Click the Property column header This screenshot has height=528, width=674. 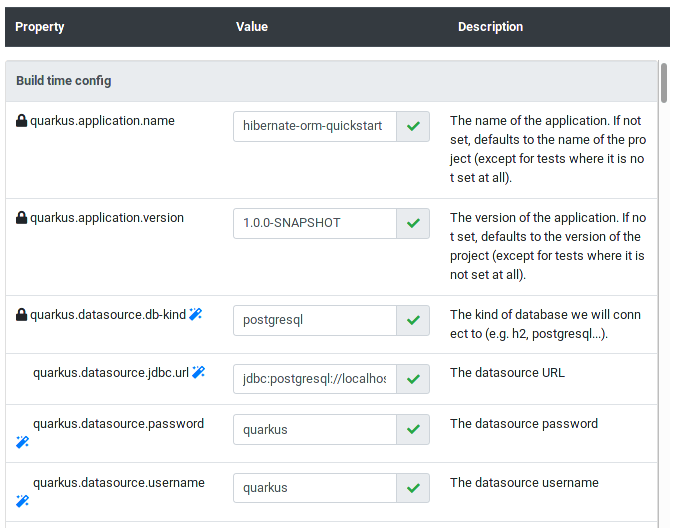click(x=40, y=27)
